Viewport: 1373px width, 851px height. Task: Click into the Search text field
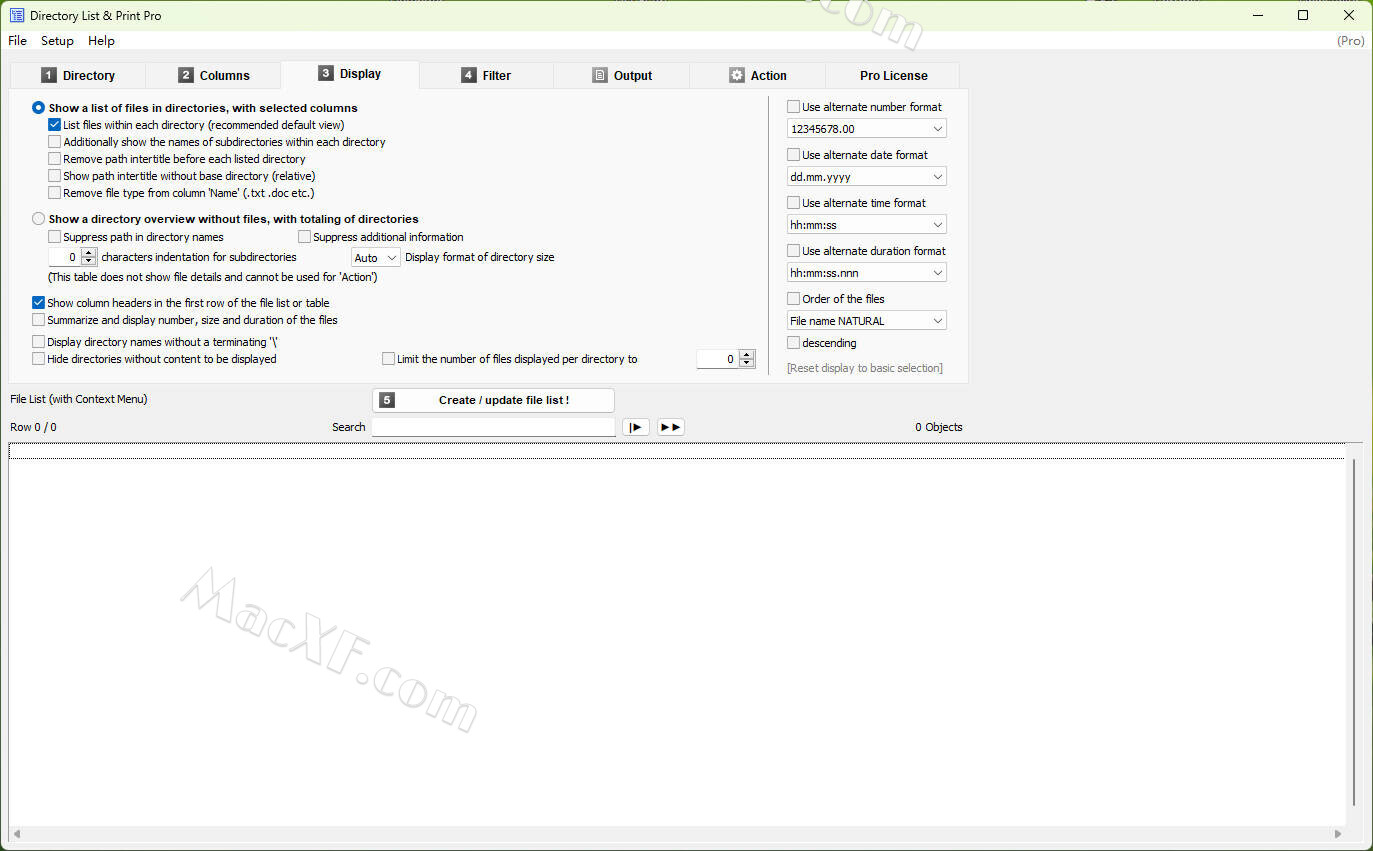(493, 427)
